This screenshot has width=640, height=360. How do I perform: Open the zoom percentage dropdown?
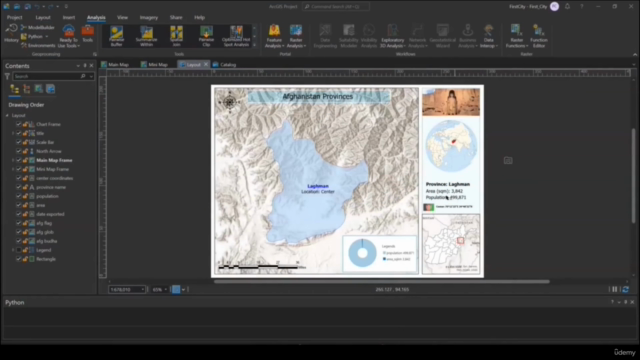pyautogui.click(x=165, y=289)
